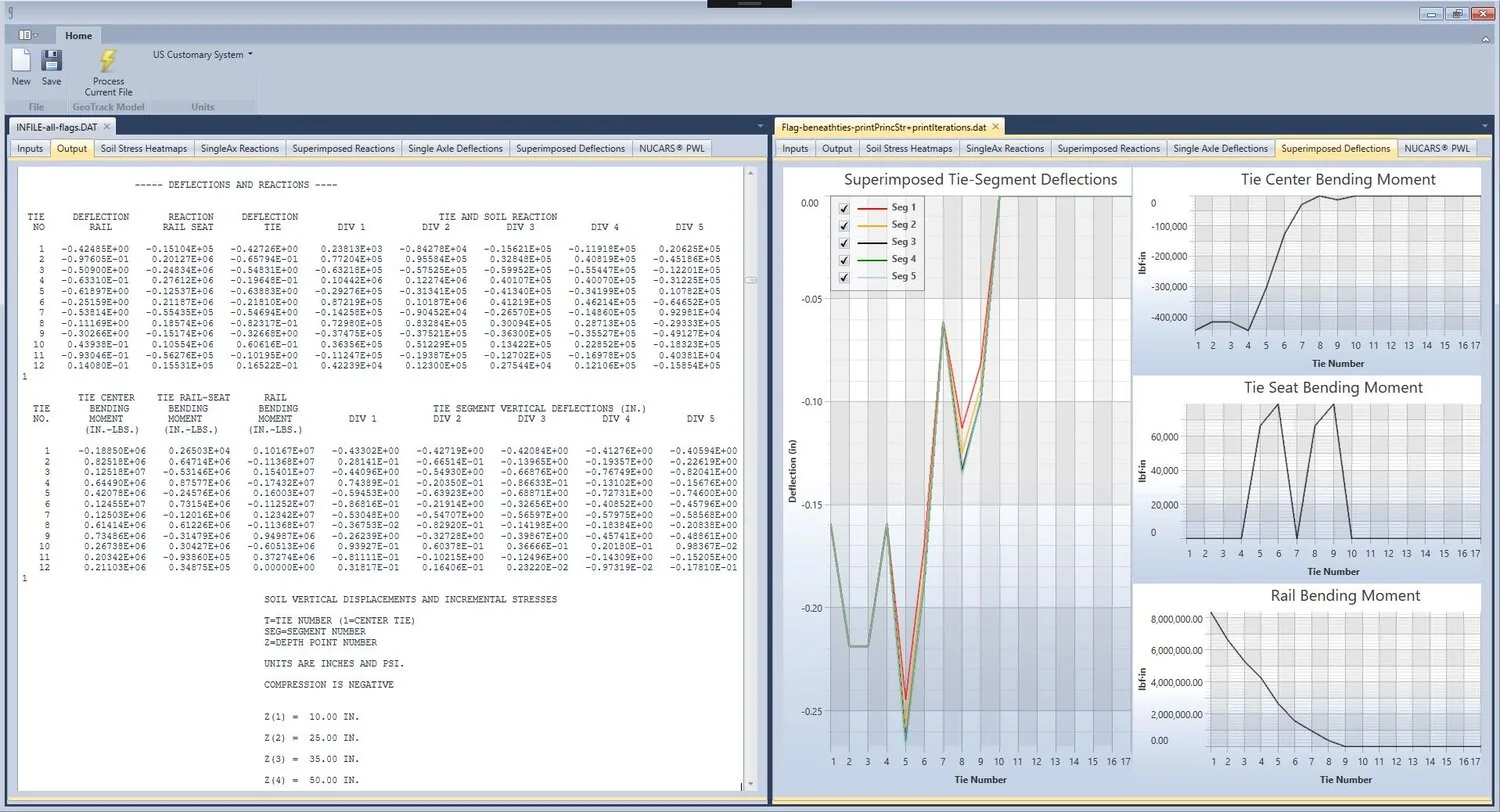The image size is (1500, 812).
Task: Open the US Customary System units dropdown
Action: coord(203,55)
